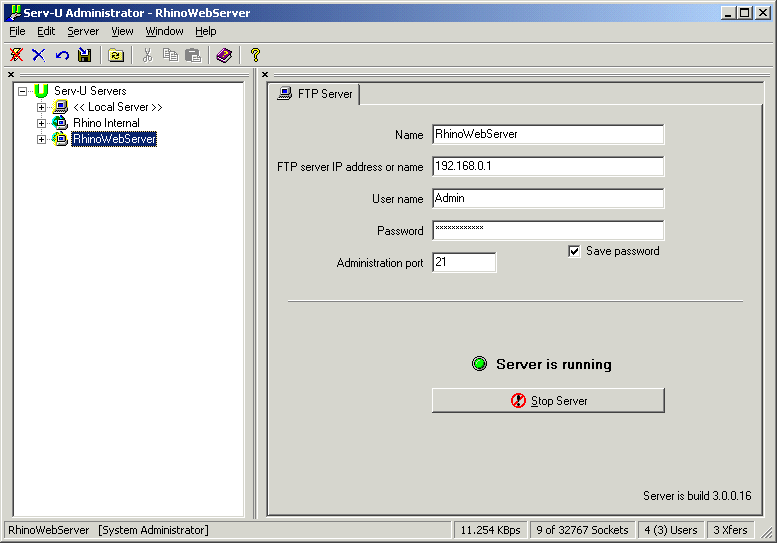The height and width of the screenshot is (543, 777).
Task: Expand the Local Server tree node
Action: 41,107
